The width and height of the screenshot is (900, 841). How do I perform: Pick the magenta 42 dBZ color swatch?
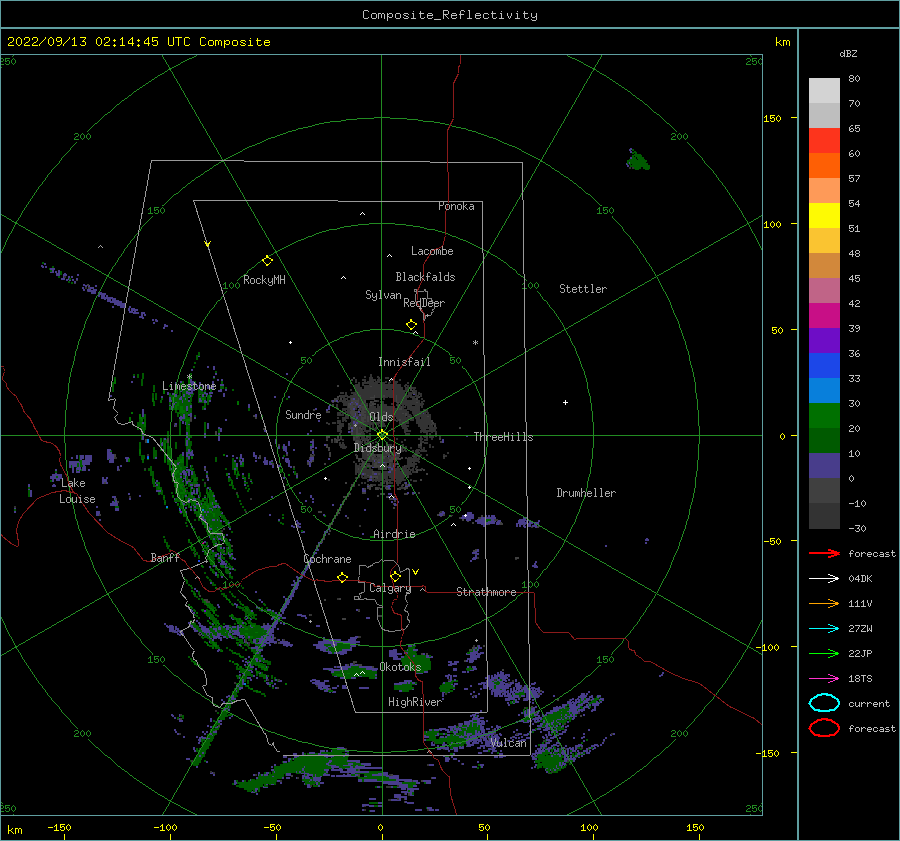tap(824, 315)
